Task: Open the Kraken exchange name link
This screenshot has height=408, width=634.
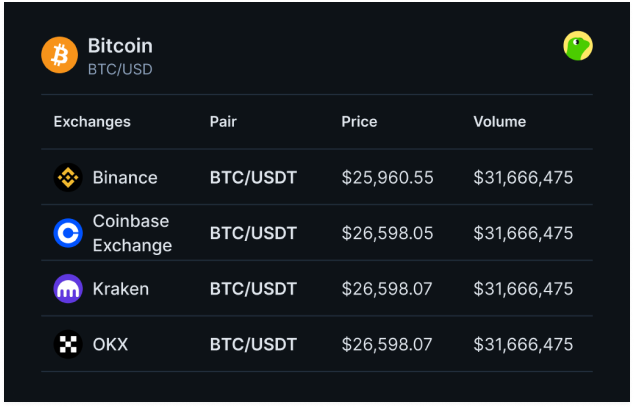Action: click(121, 289)
